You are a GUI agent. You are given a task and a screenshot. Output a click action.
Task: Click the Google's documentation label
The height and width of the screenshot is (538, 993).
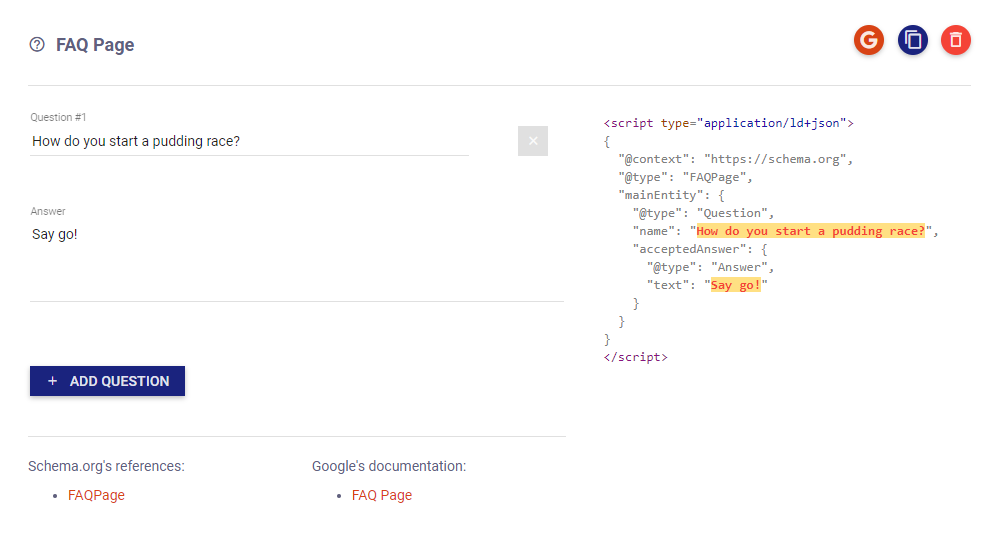pyautogui.click(x=389, y=466)
